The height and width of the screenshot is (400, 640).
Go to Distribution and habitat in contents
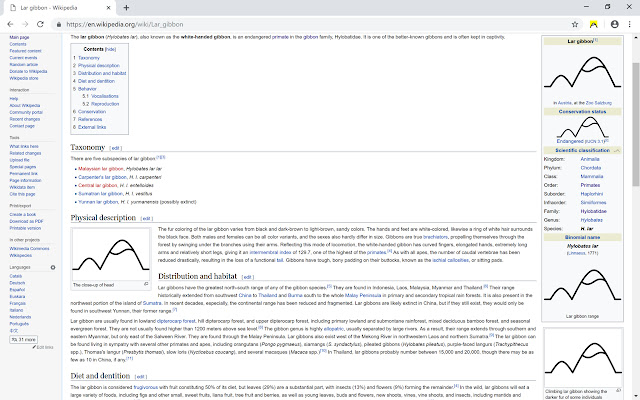point(102,73)
